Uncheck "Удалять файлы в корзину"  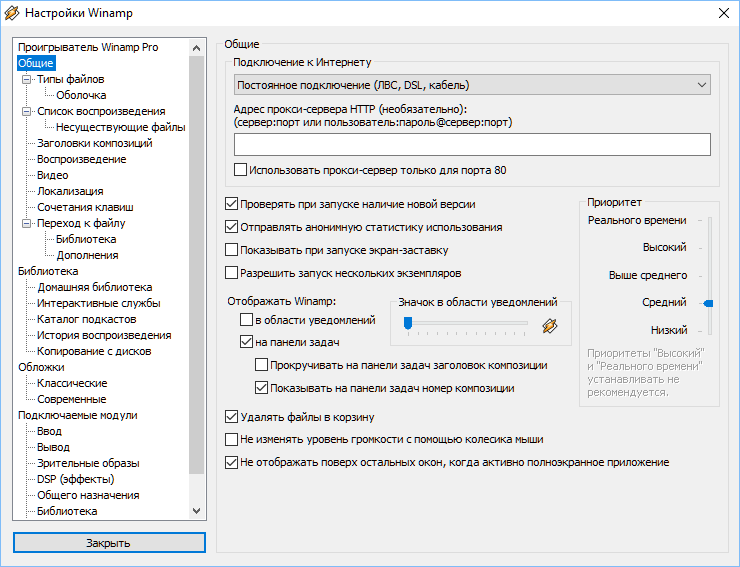pyautogui.click(x=233, y=417)
